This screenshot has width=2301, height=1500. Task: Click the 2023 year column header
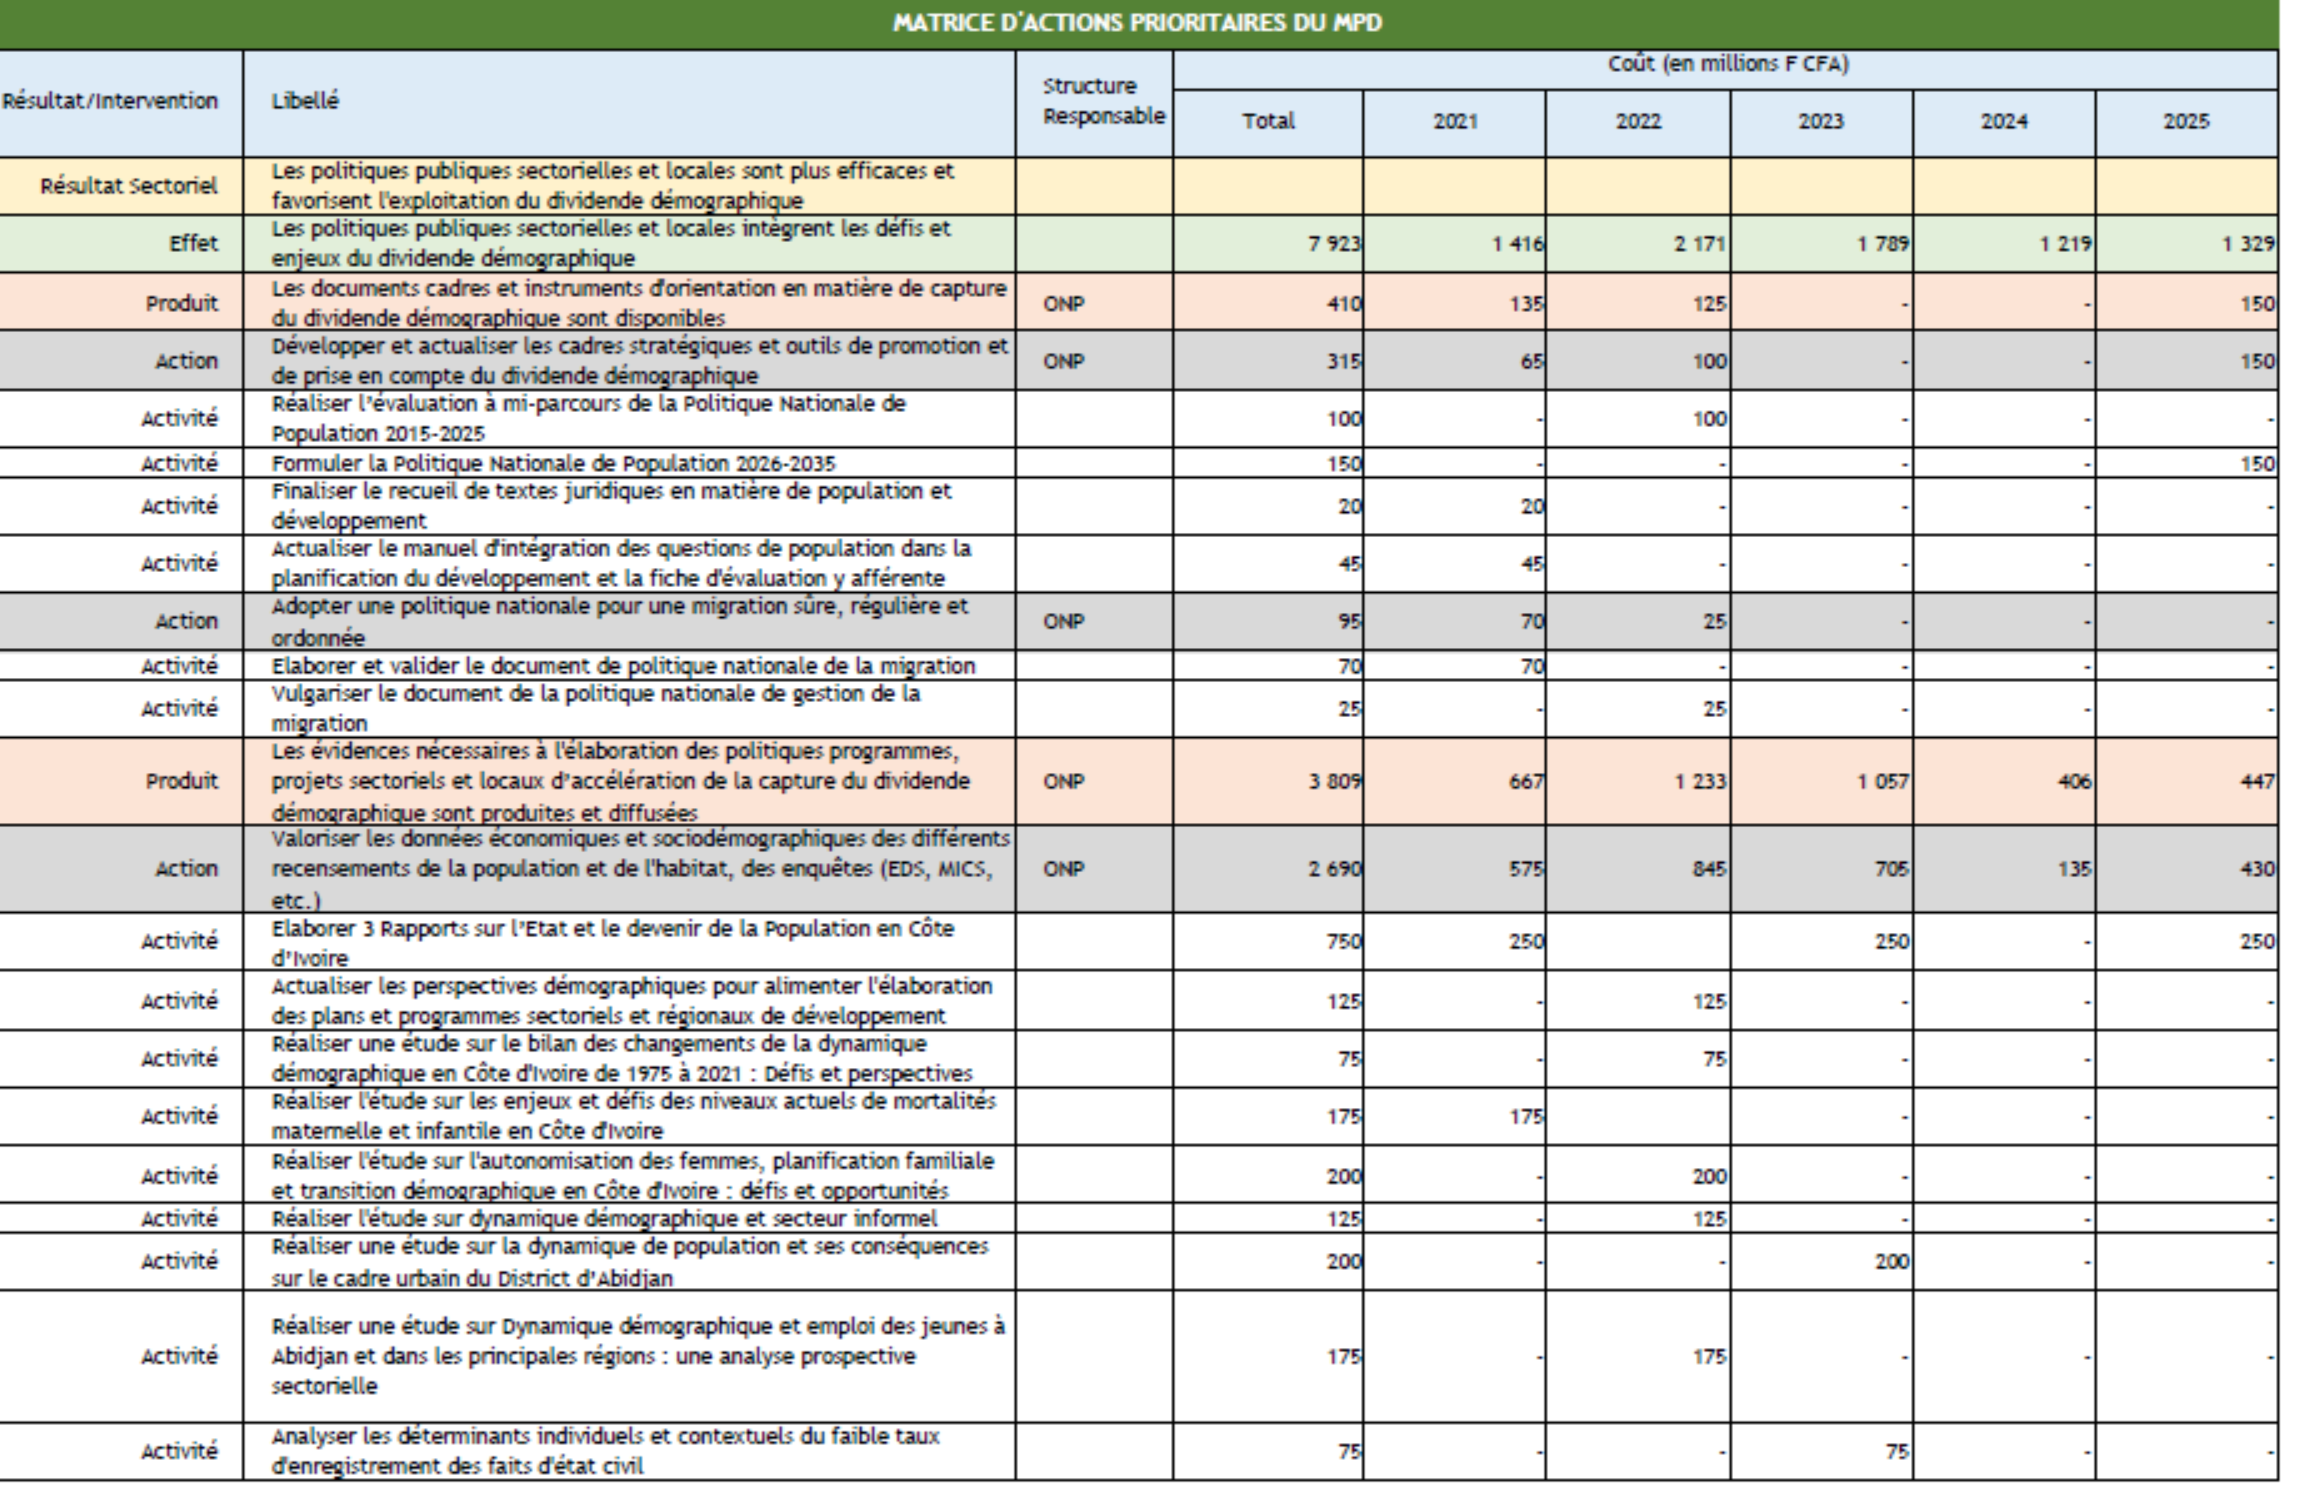(1821, 122)
